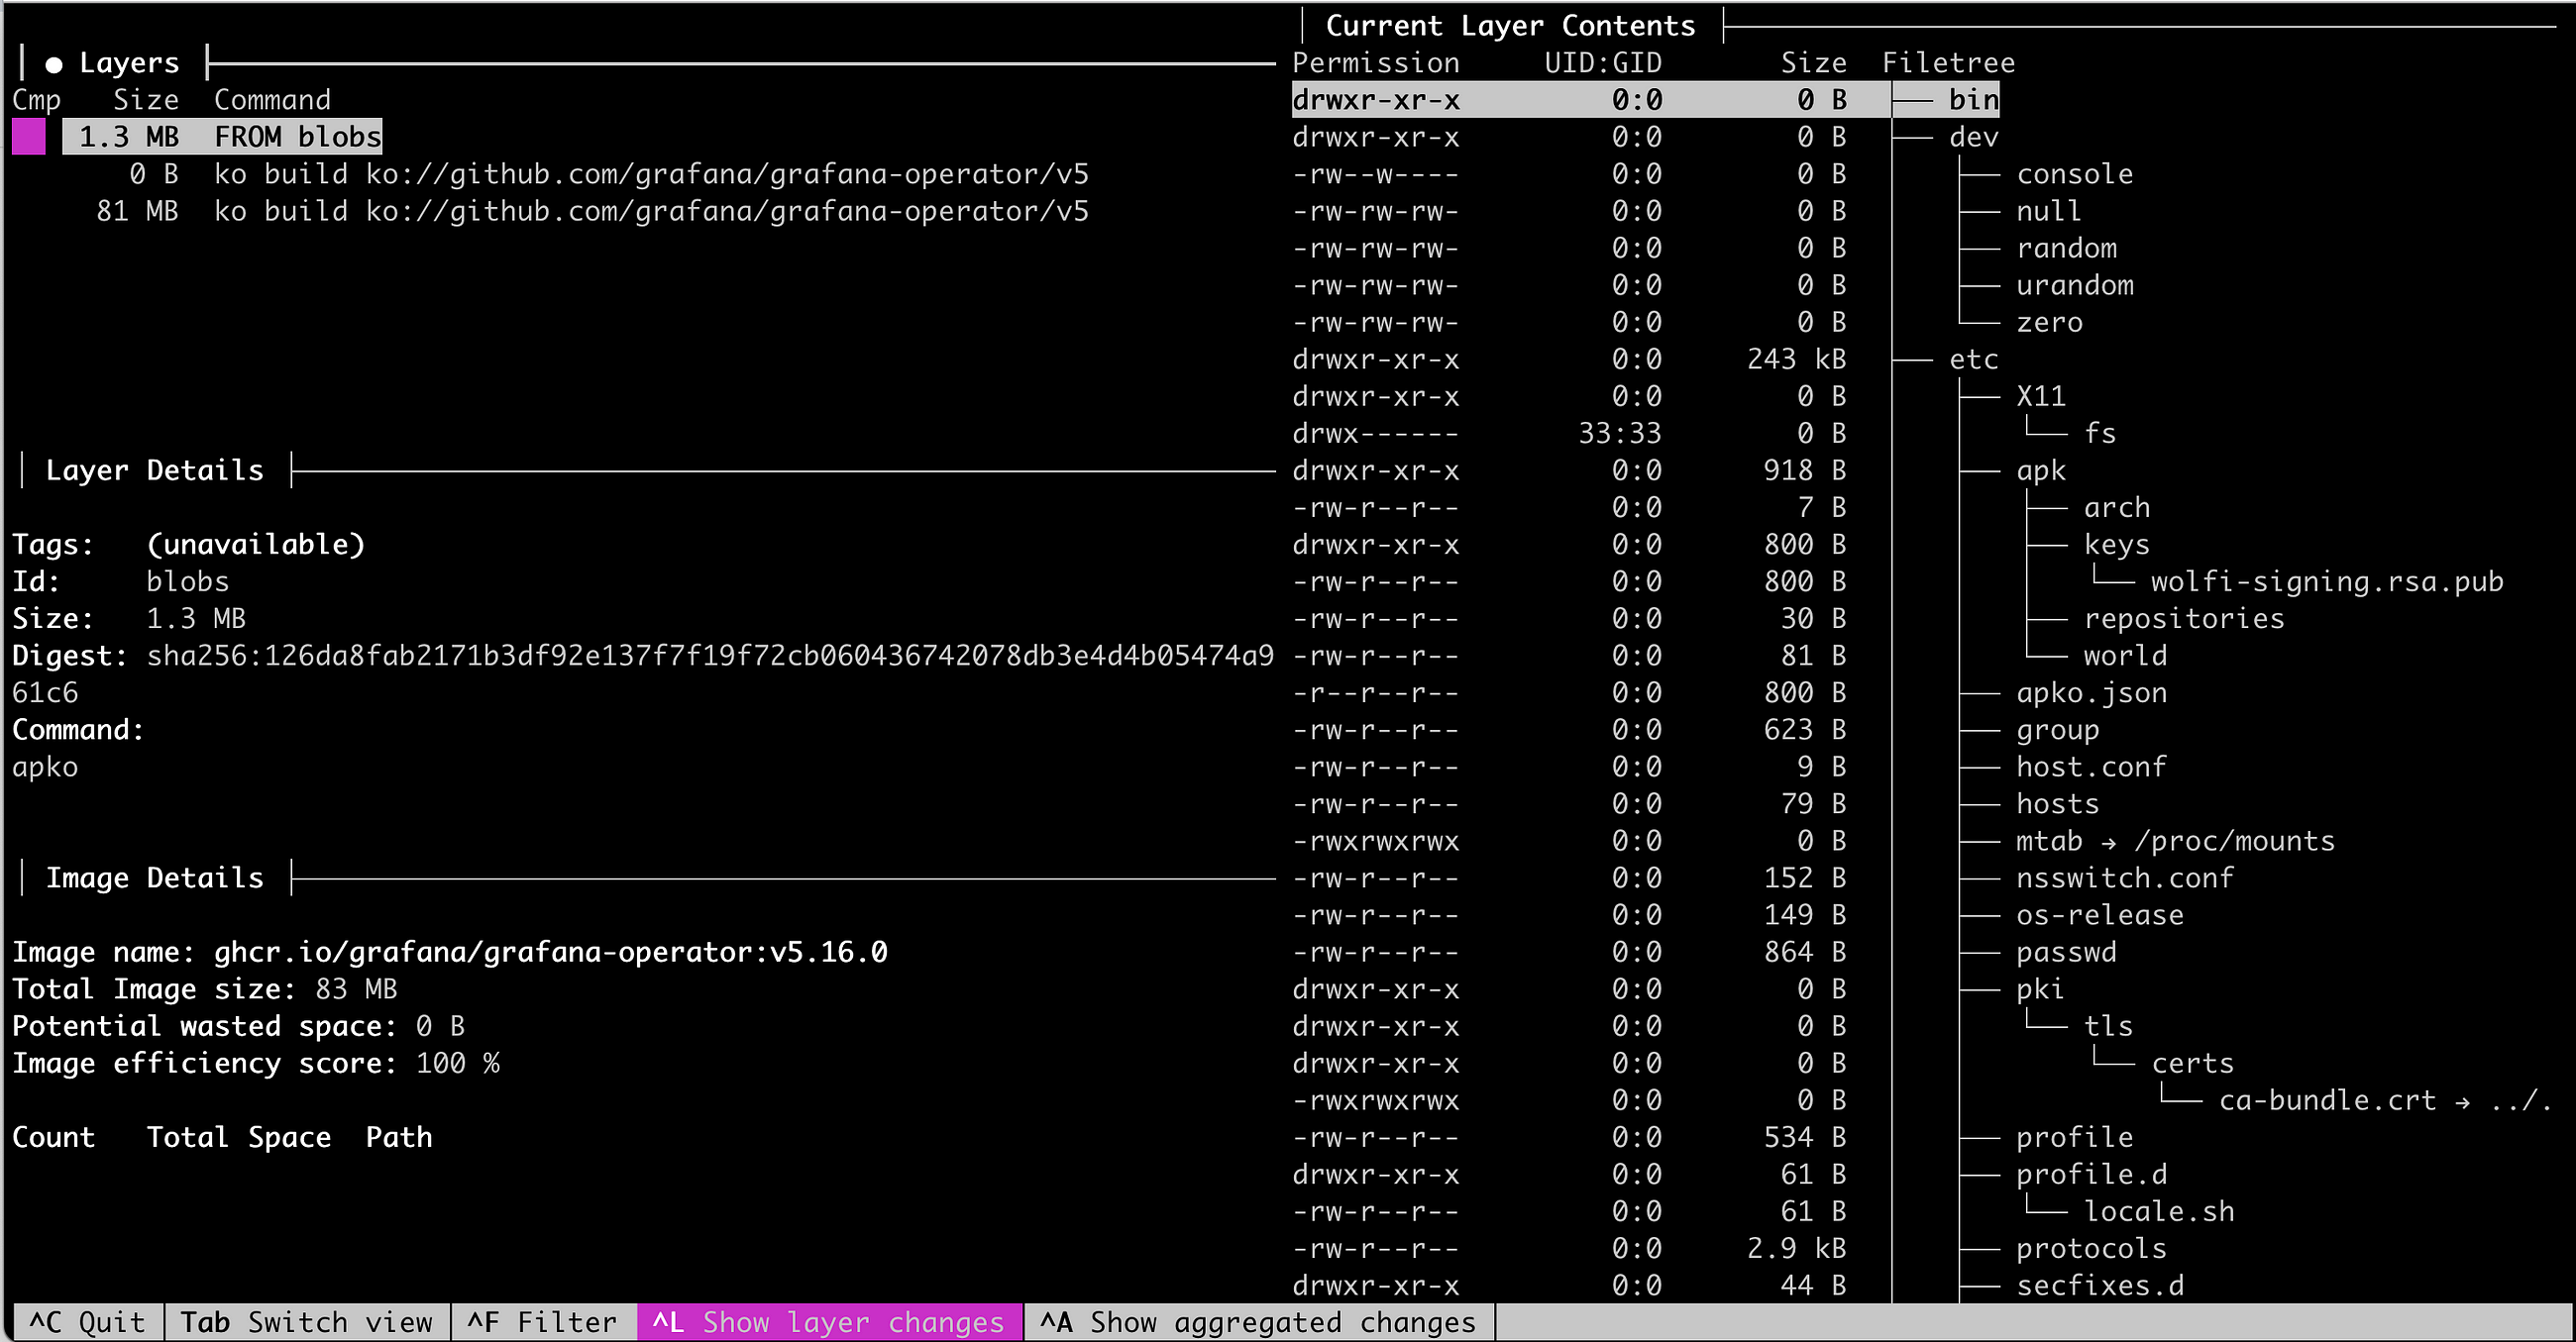Select the 81 MB ko build layer
Viewport: 2576px width, 1342px height.
(x=592, y=211)
